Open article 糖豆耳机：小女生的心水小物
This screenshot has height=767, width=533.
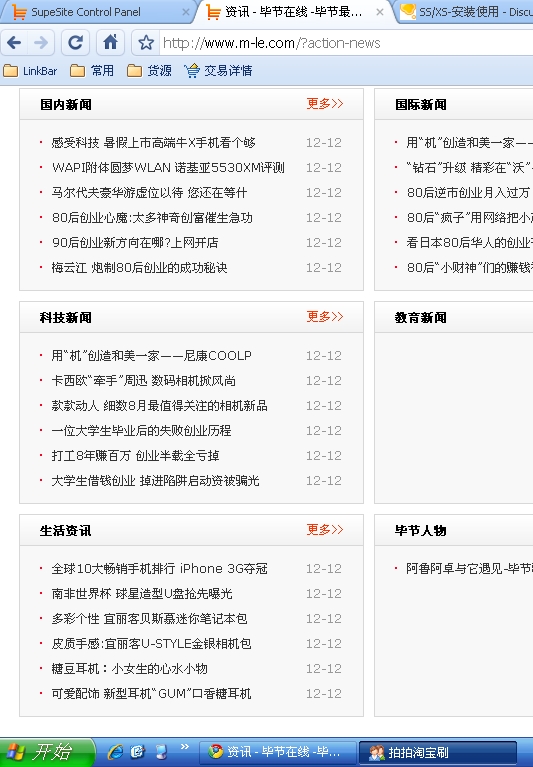(x=130, y=668)
